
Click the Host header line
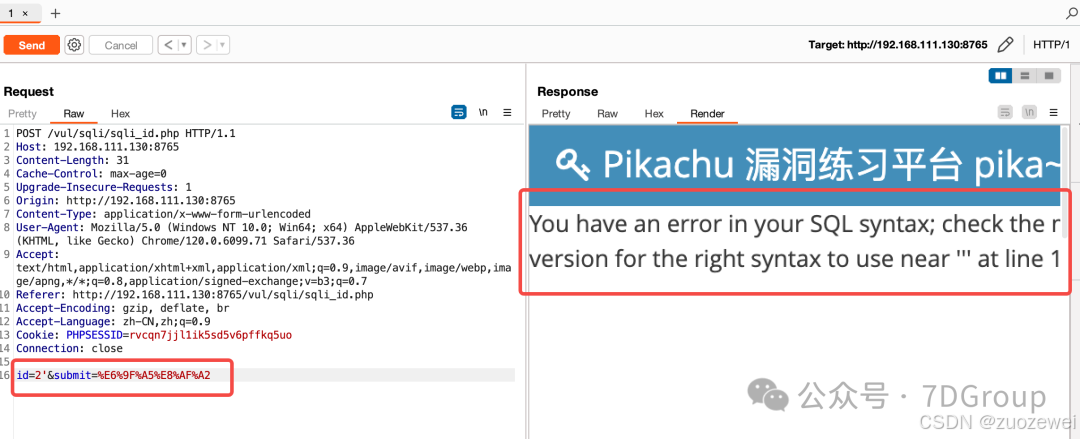tap(98, 146)
